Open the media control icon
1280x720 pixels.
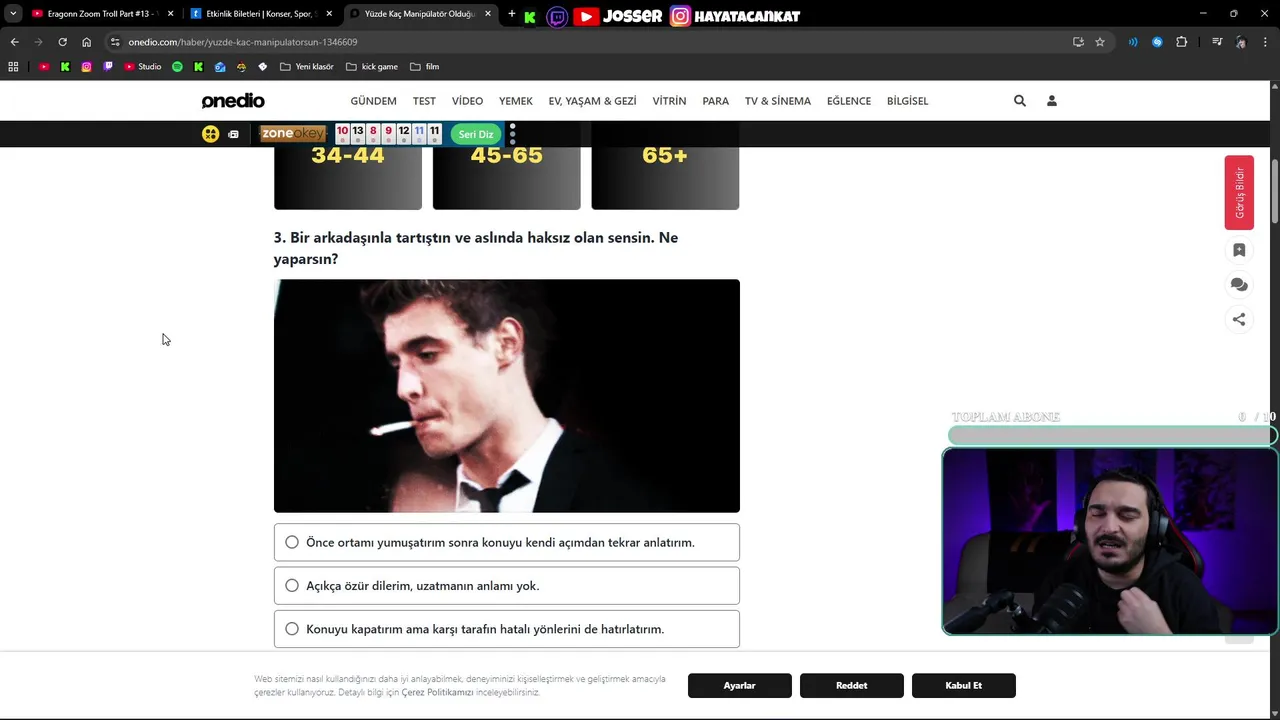(x=1217, y=42)
